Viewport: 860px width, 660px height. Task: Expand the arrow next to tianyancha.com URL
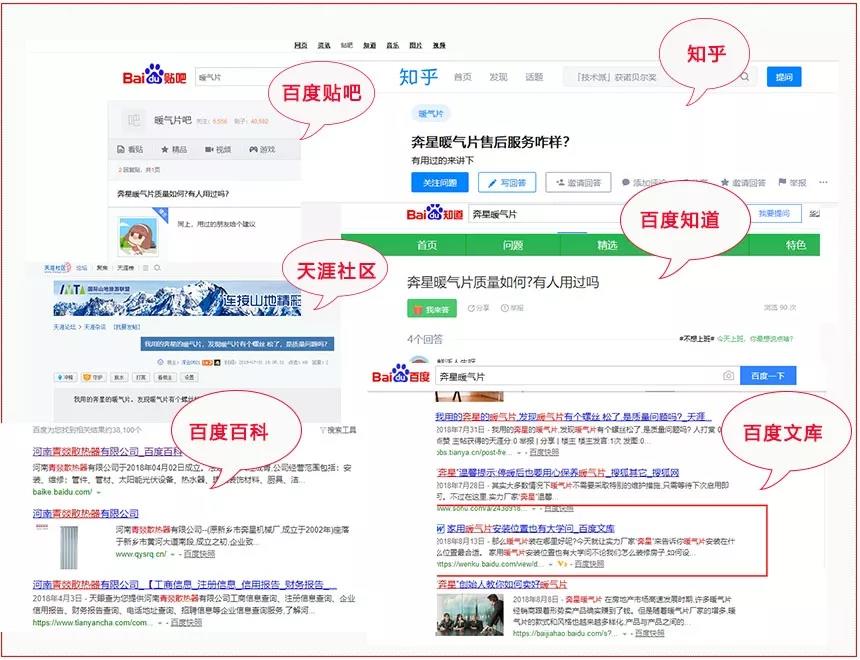[160, 623]
